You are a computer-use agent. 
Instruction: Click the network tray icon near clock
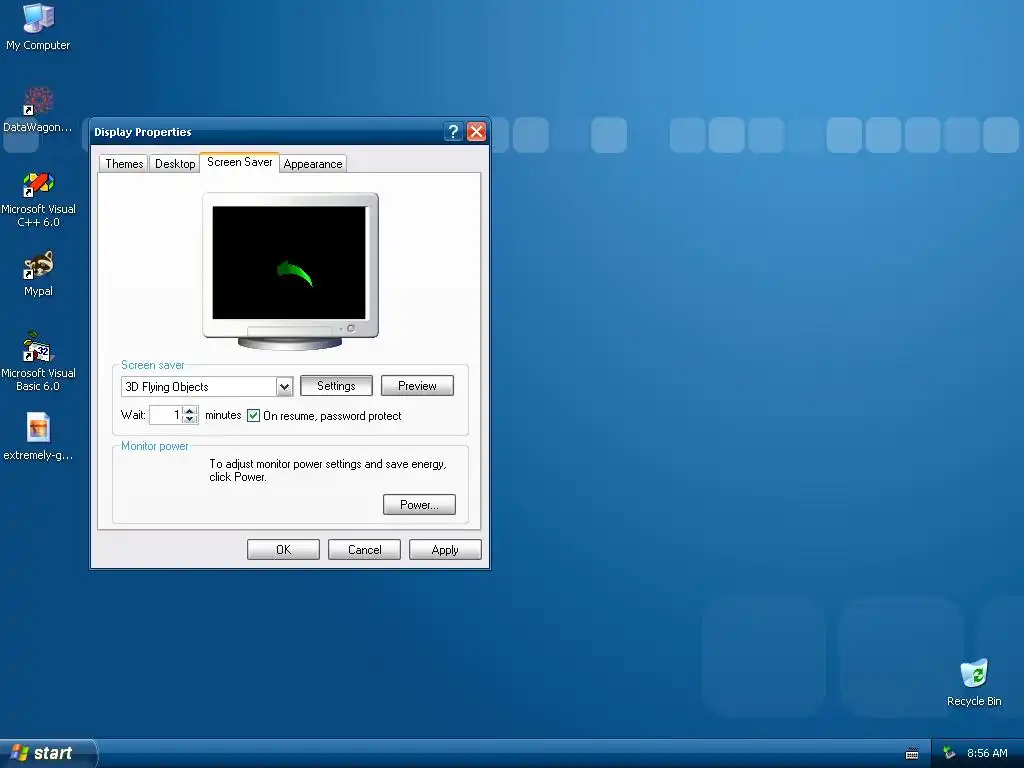coord(949,753)
